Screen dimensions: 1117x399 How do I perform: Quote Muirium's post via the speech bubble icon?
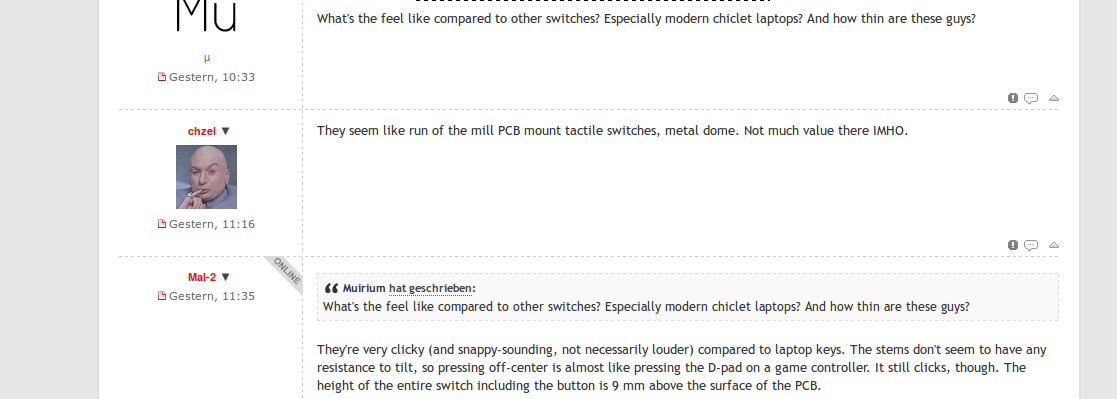coord(1031,98)
